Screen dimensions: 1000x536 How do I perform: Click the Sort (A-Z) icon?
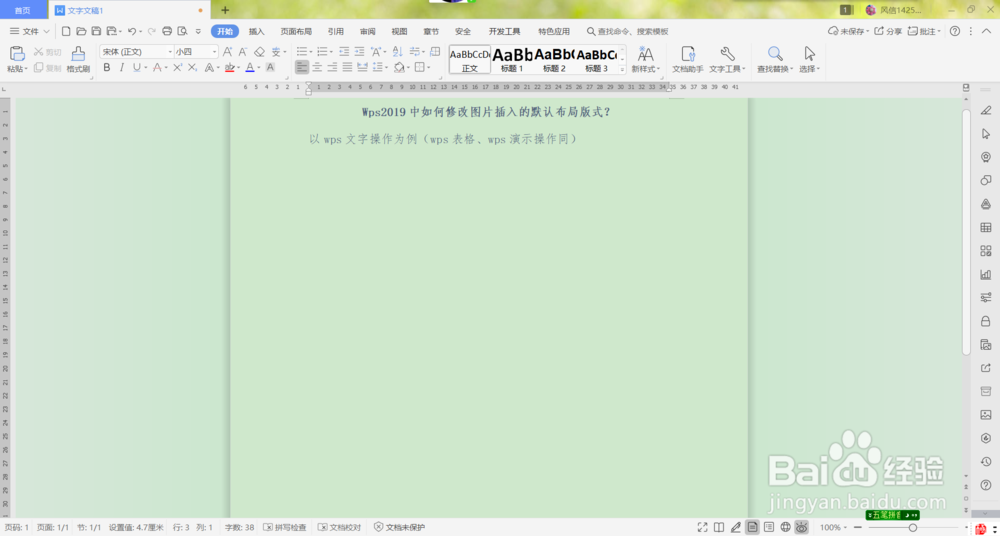coord(397,52)
